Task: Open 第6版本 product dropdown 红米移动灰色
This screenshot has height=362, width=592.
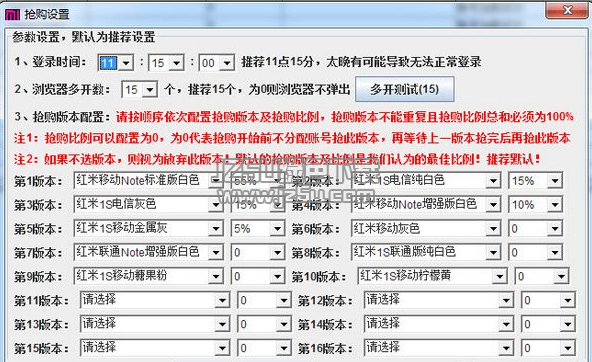Action: click(426, 228)
